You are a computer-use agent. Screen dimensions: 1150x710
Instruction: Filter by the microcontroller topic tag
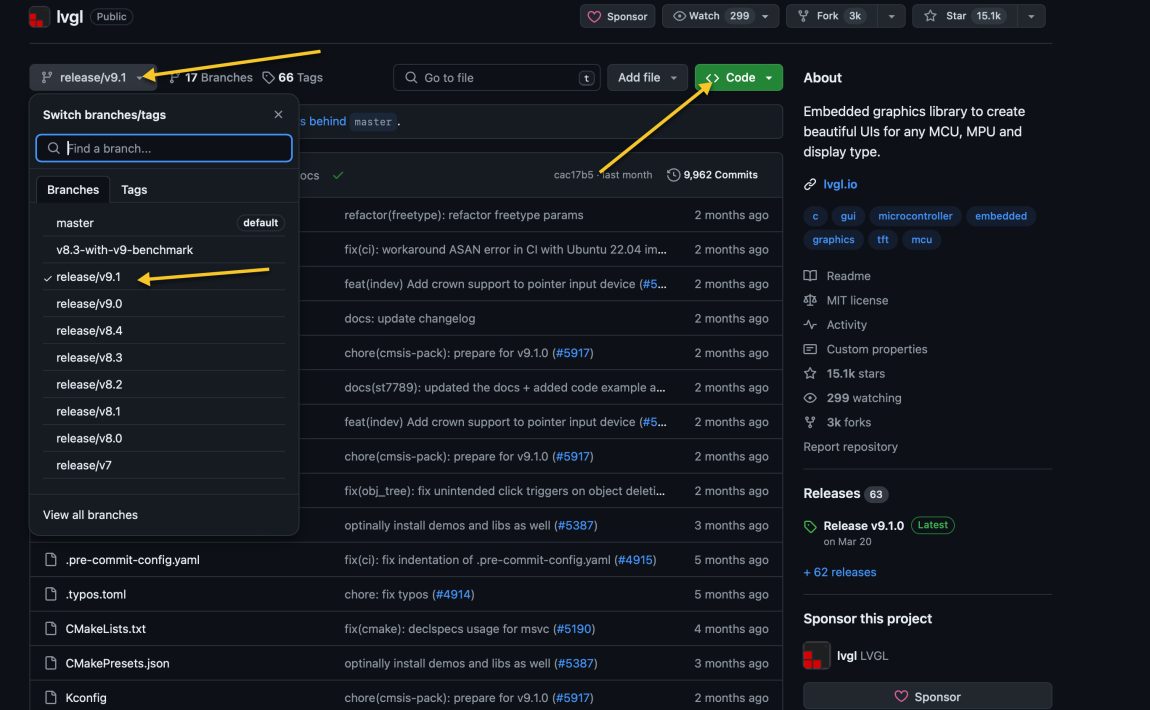[x=915, y=216]
